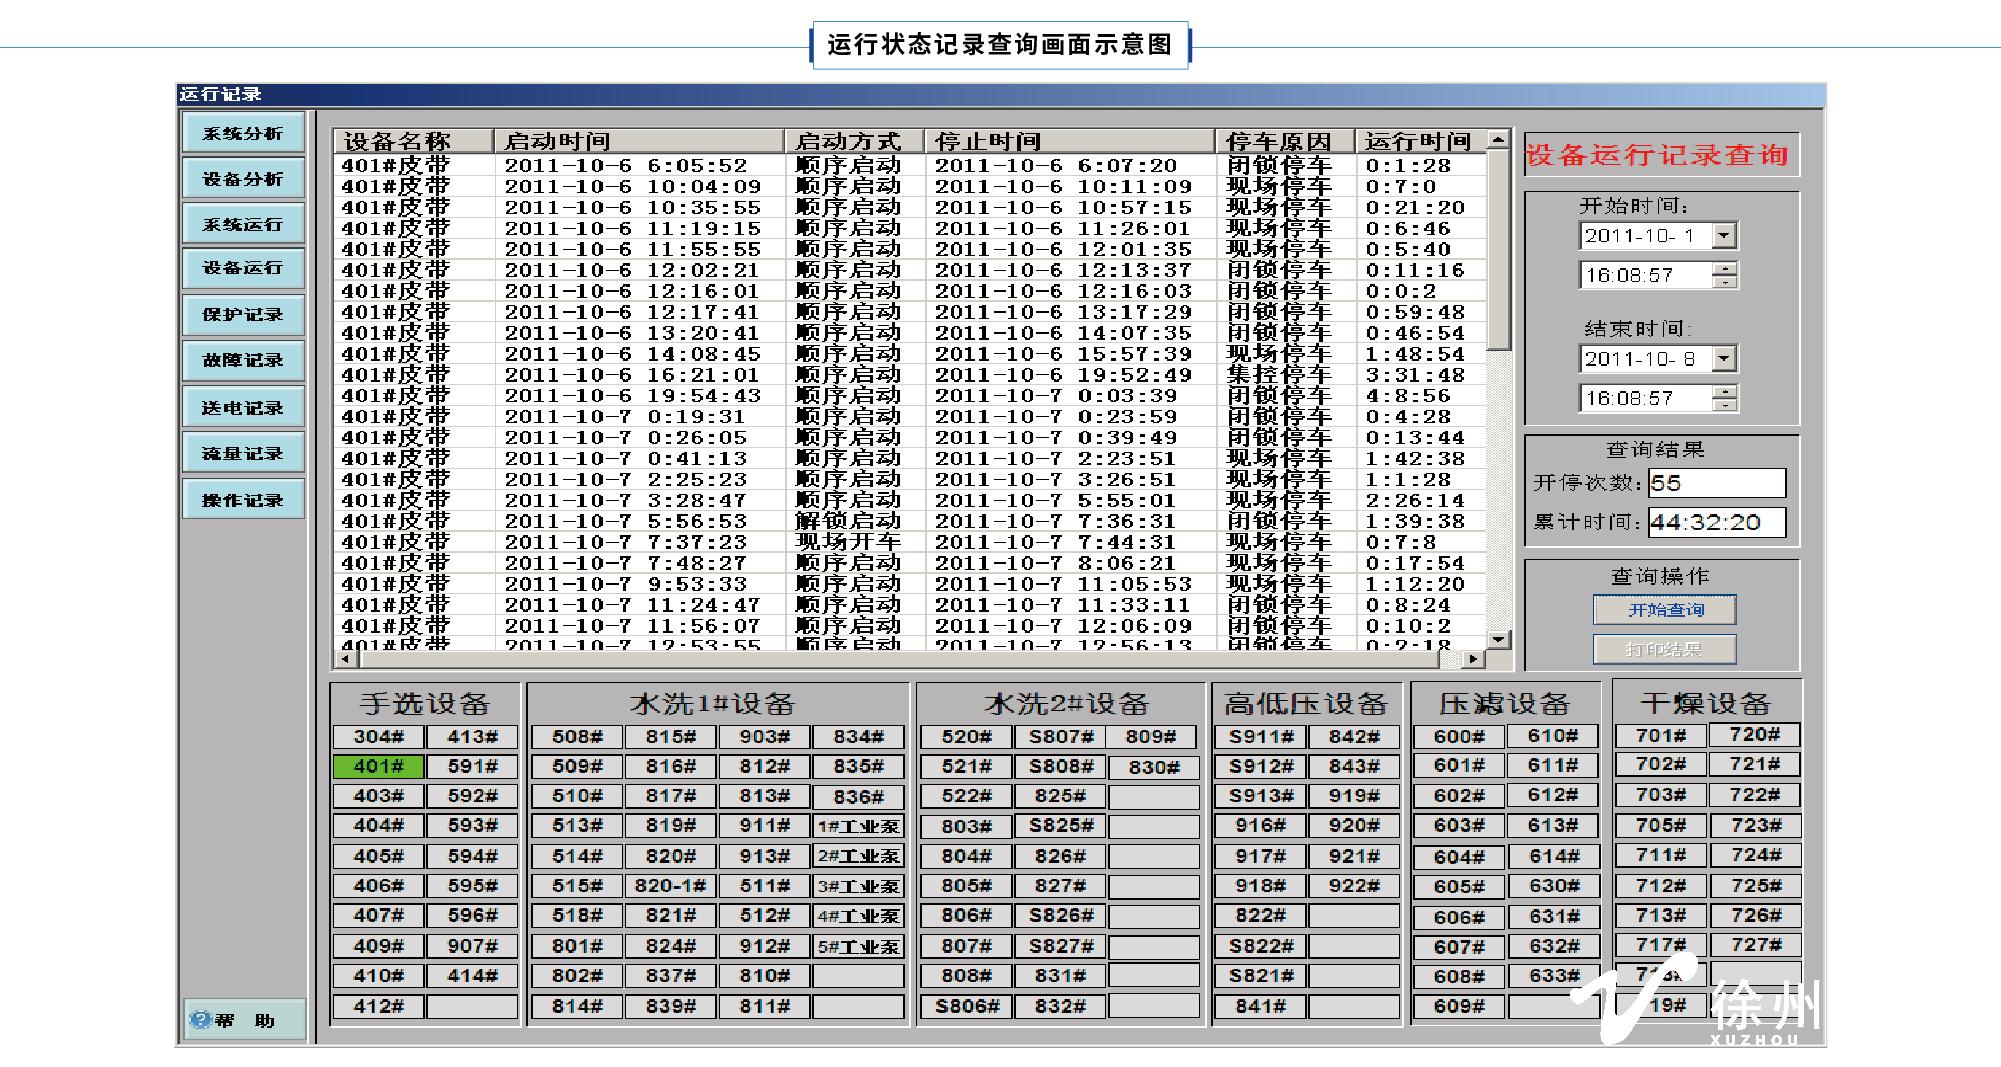Viewport: 2001px width, 1067px height.
Task: Open the 开始时间 date dropdown
Action: [x=1724, y=236]
